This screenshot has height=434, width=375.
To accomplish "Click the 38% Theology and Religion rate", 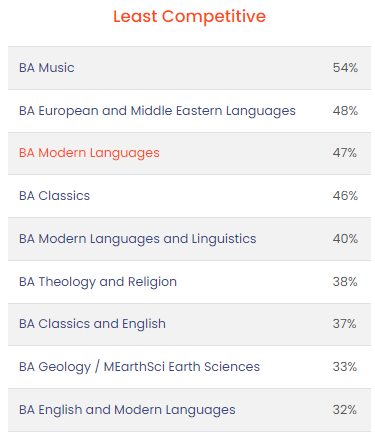I will tap(345, 282).
